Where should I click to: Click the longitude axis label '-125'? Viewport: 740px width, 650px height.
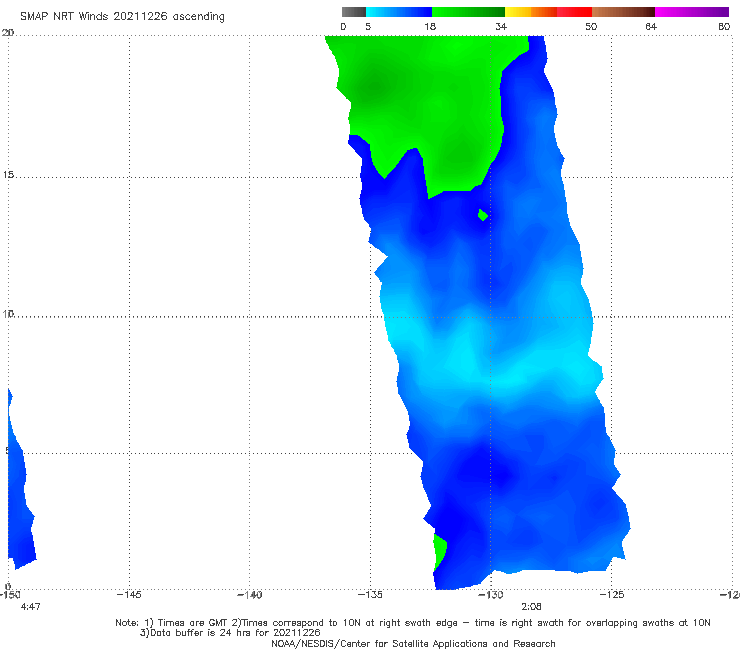click(612, 595)
